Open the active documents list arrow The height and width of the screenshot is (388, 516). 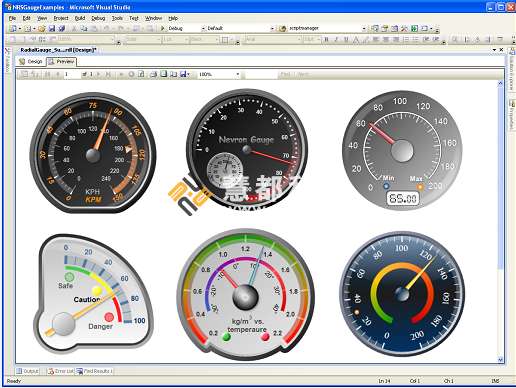click(494, 50)
